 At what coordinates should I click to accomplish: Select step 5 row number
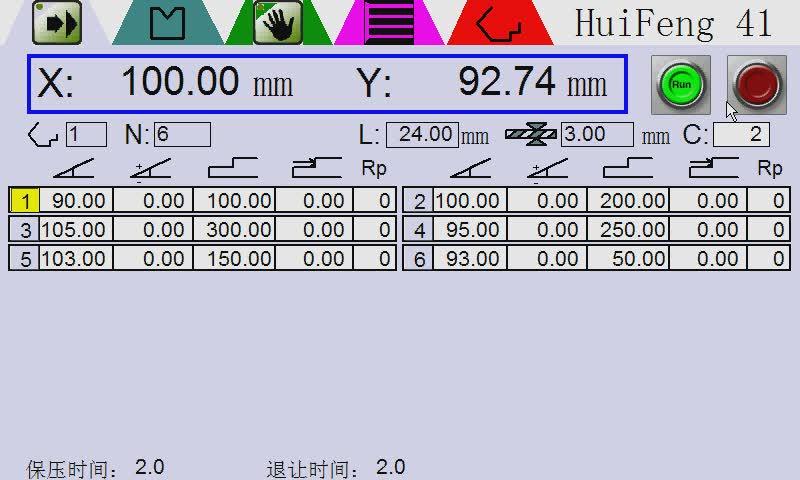24,259
